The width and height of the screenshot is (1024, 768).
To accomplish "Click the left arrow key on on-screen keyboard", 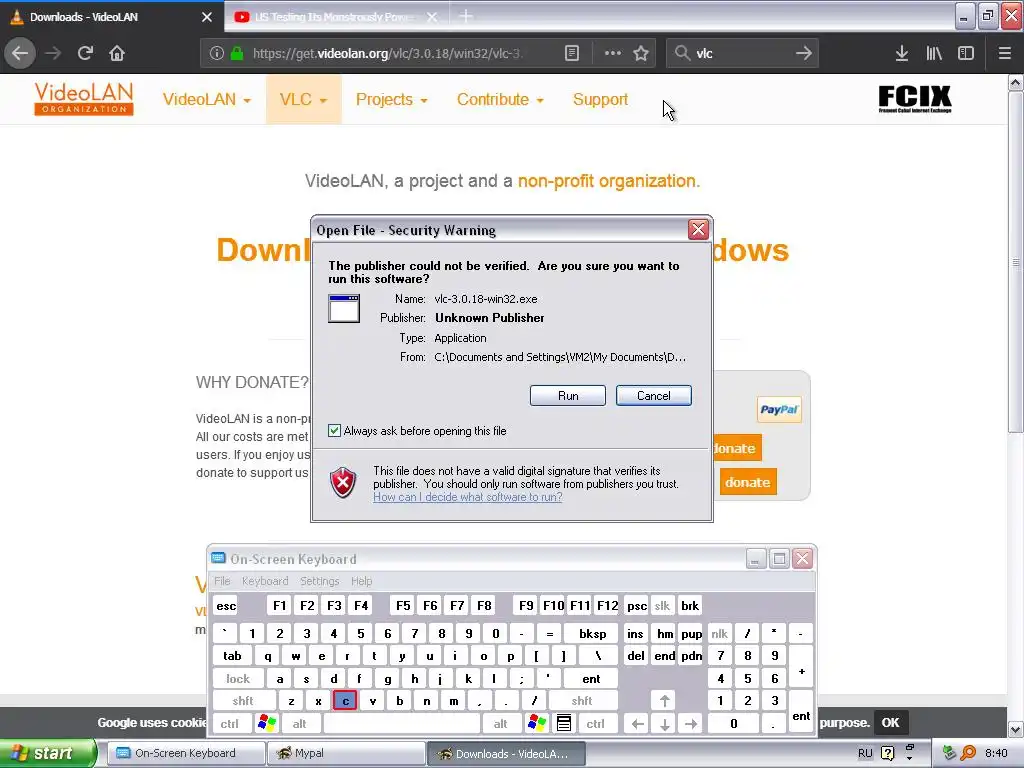I will pos(637,724).
